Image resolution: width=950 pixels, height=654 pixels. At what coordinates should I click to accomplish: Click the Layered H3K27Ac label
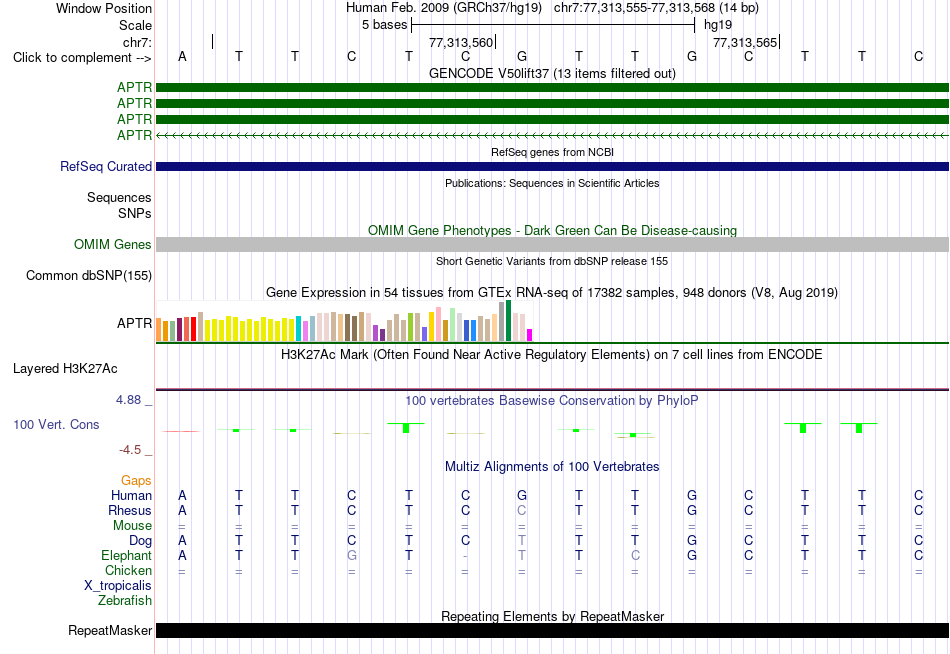click(x=65, y=369)
